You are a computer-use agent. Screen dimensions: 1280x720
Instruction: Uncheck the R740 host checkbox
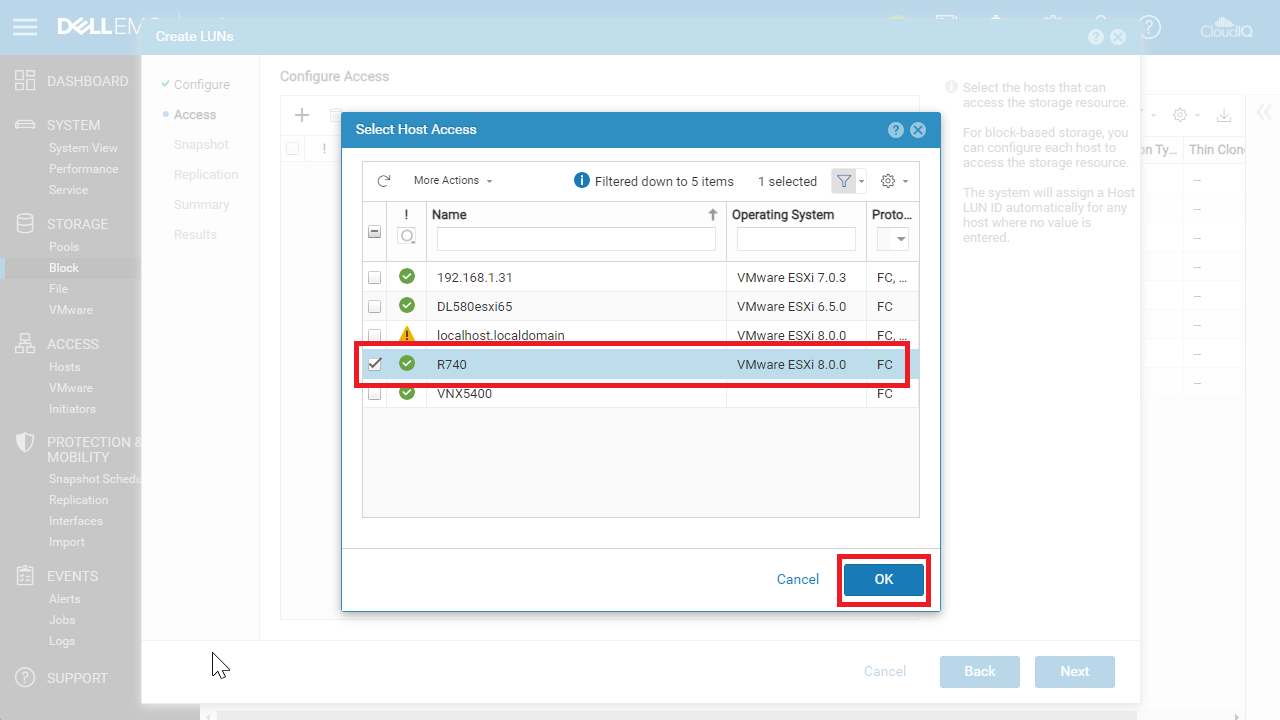tap(374, 364)
